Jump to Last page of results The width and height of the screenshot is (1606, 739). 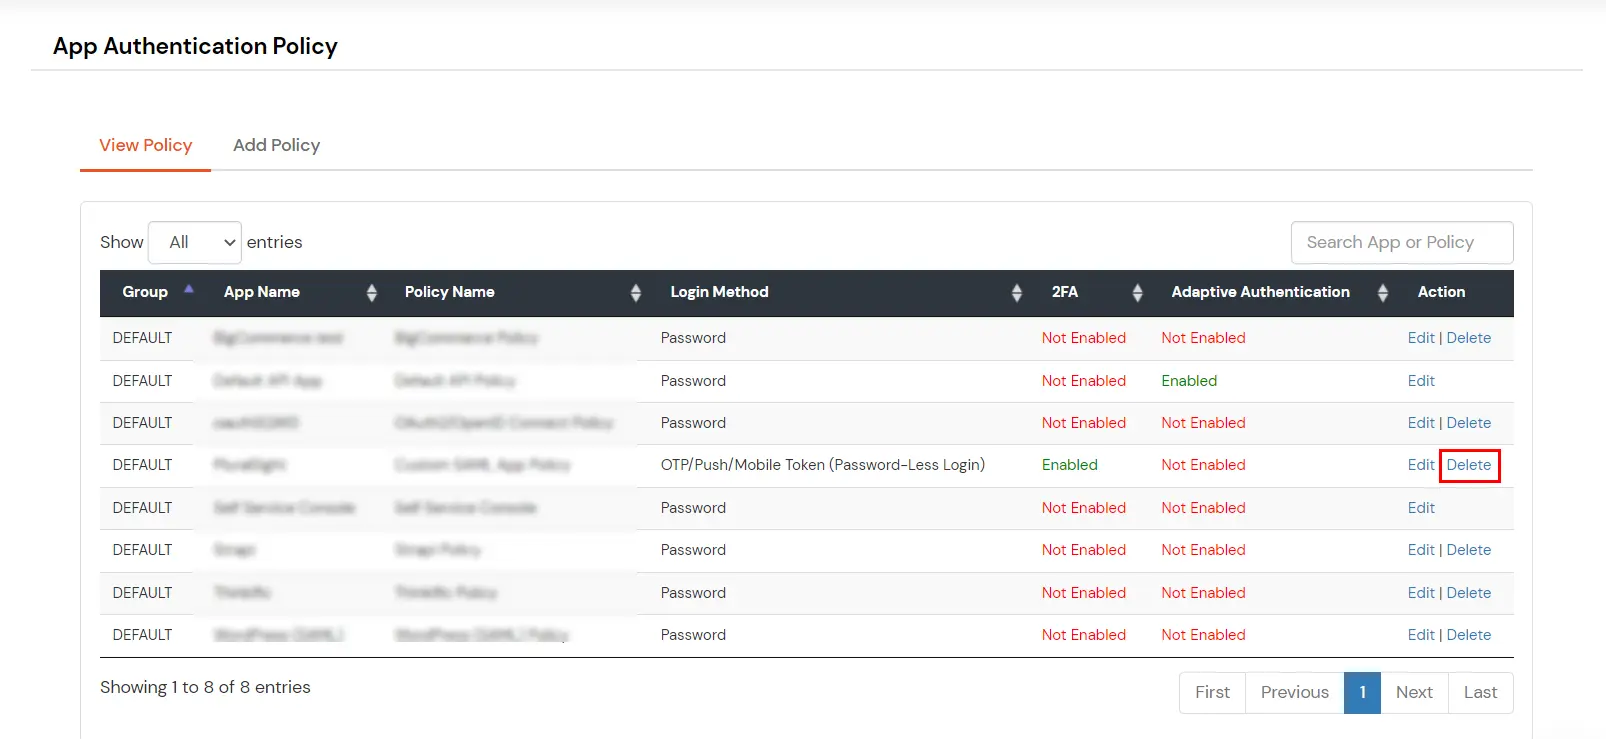[1480, 692]
